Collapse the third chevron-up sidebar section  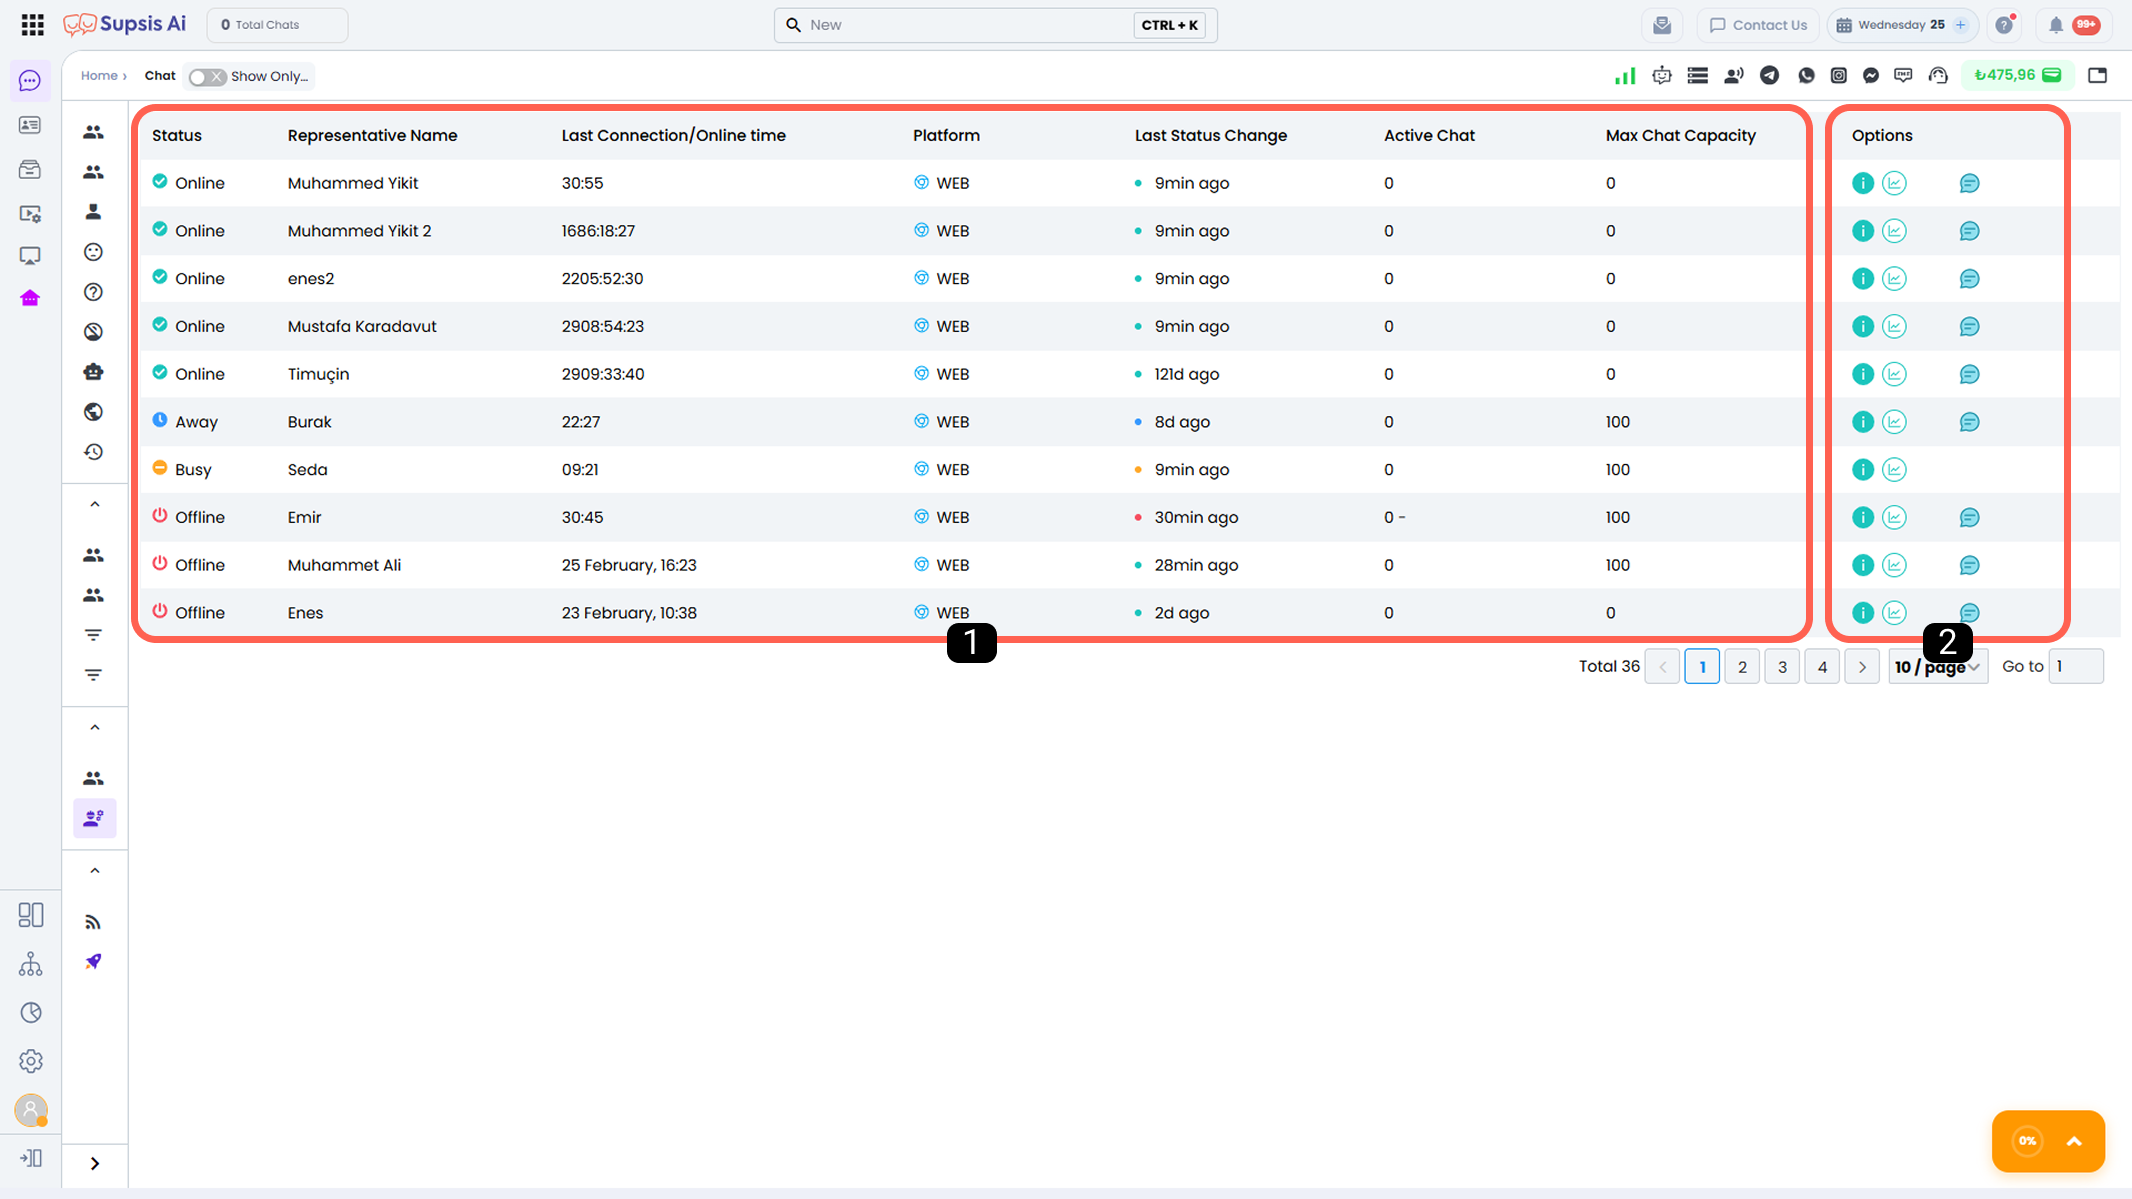(95, 870)
